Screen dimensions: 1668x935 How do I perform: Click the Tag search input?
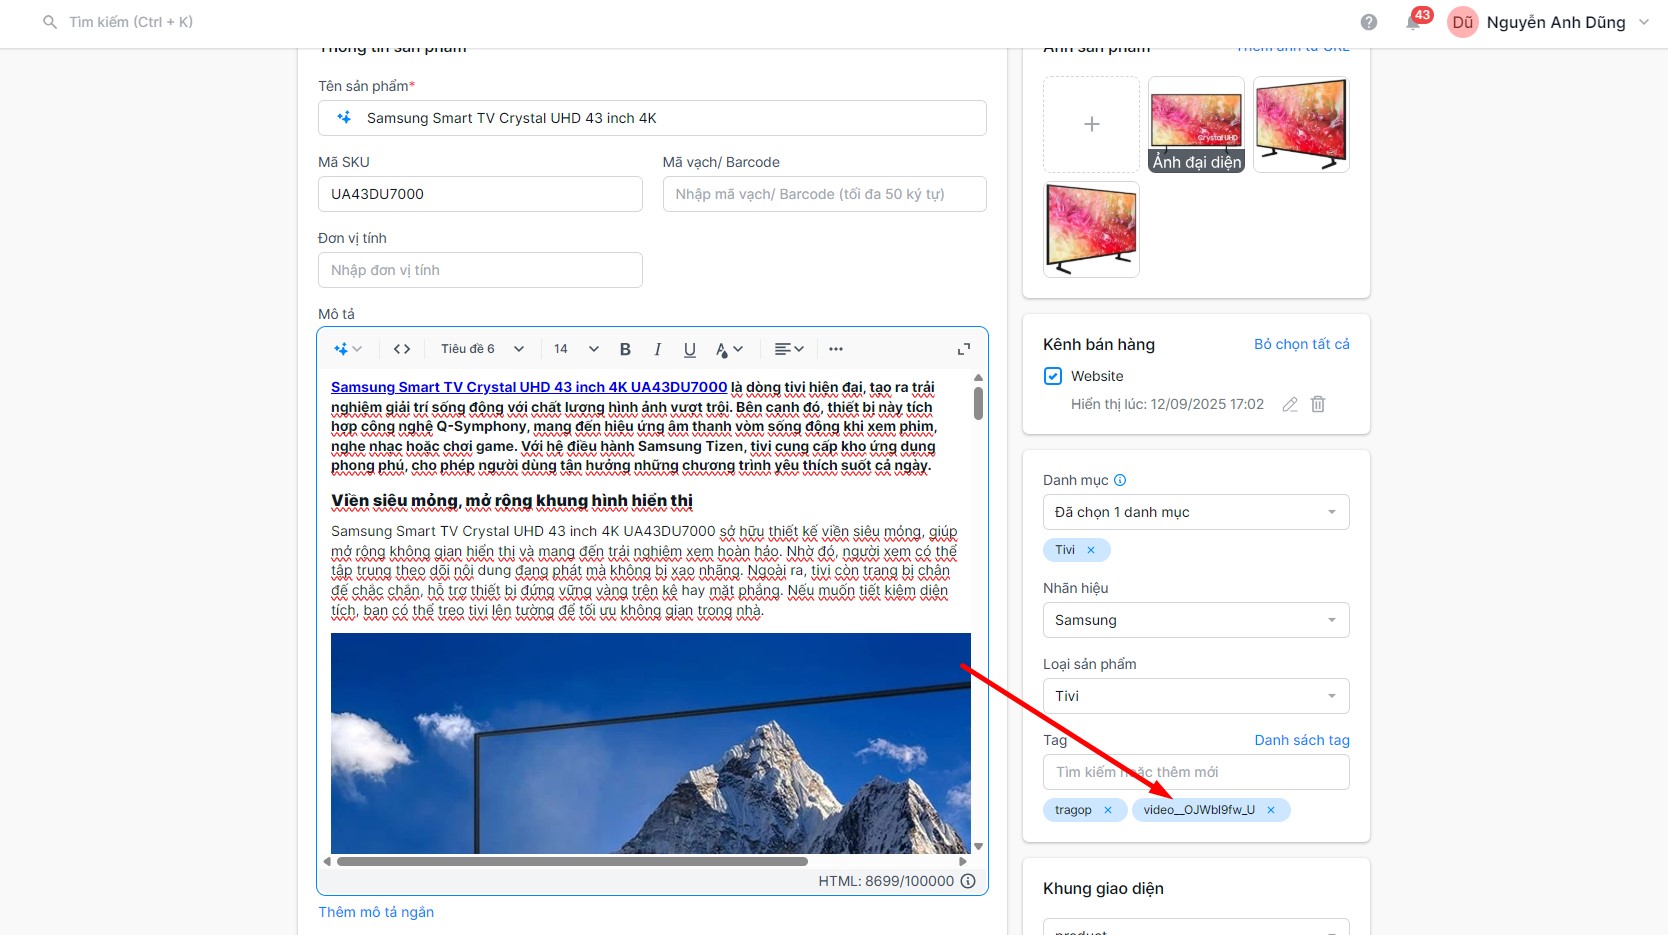(1196, 772)
